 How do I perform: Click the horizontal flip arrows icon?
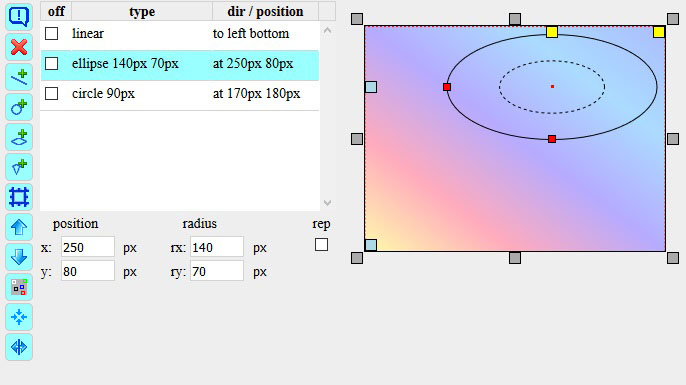pos(19,347)
